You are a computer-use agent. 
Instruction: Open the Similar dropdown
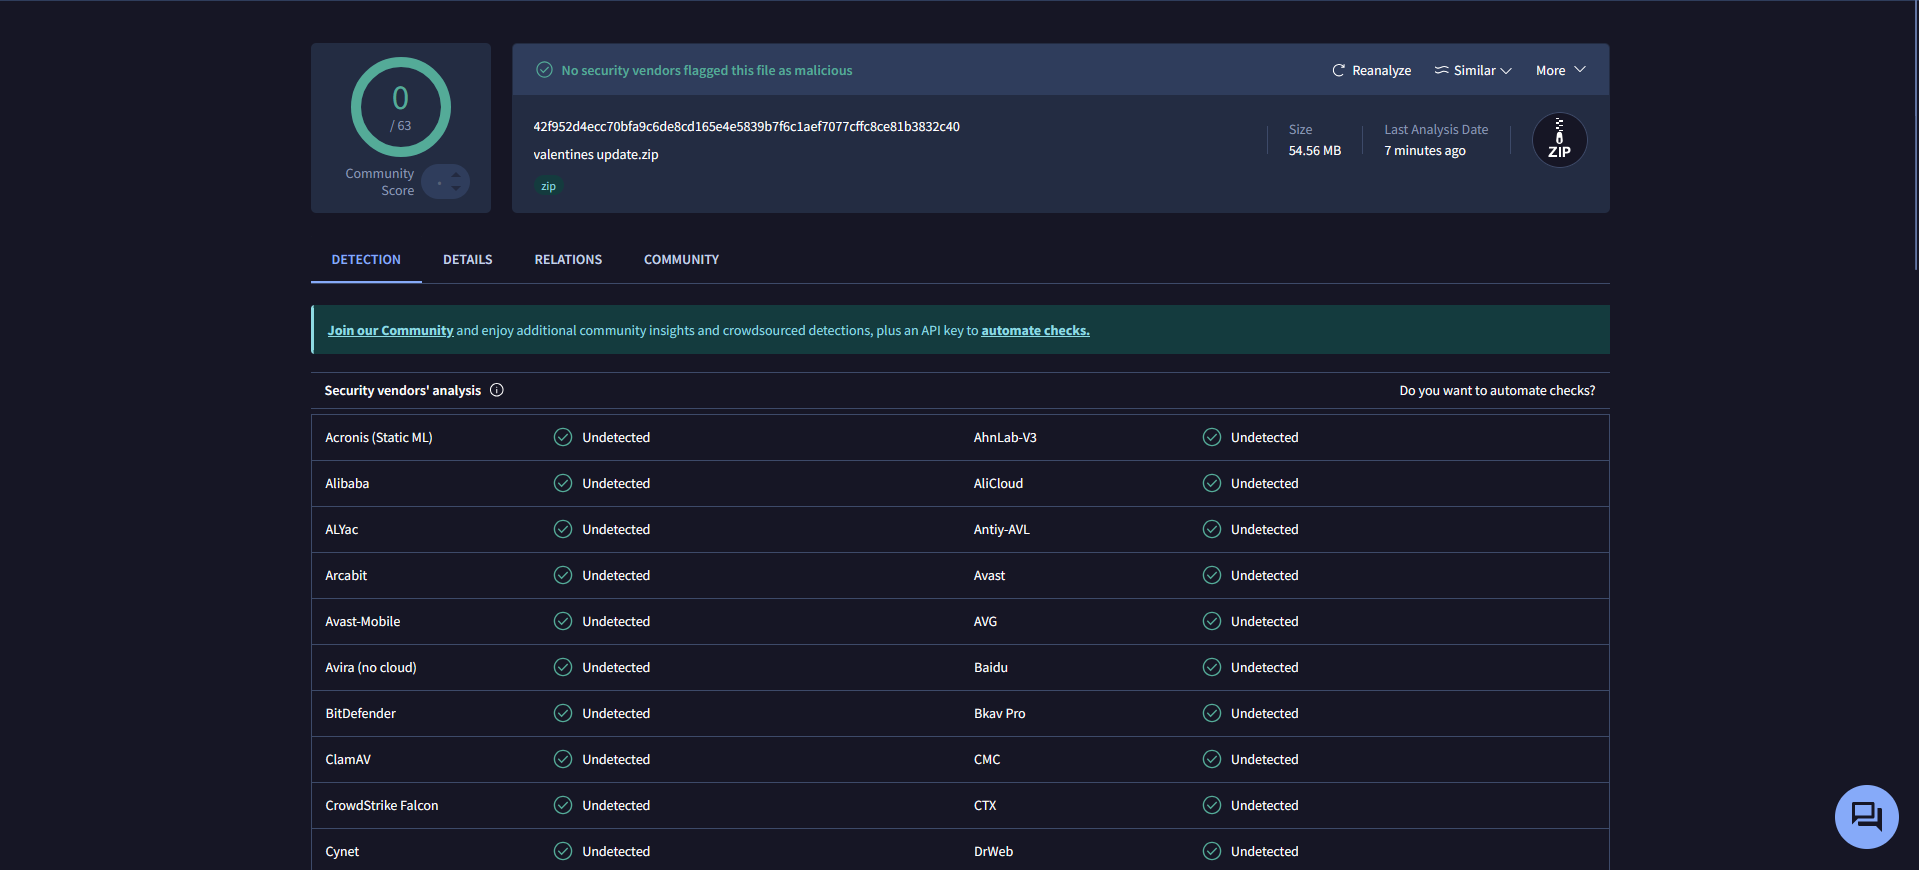pyautogui.click(x=1473, y=70)
